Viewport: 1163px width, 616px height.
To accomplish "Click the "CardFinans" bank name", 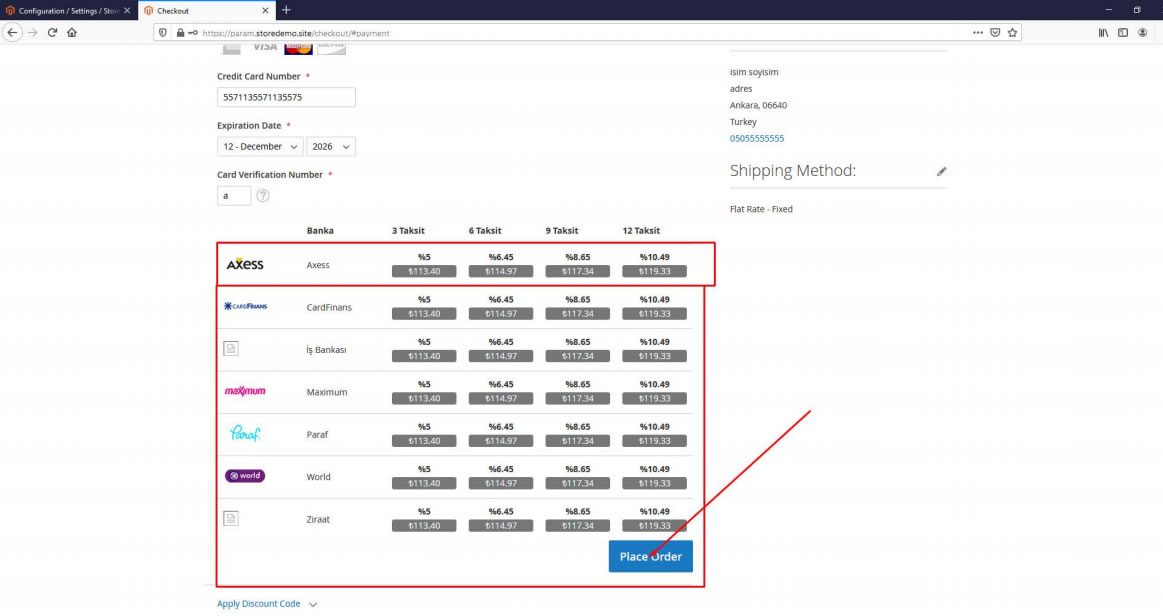I will (x=329, y=308).
